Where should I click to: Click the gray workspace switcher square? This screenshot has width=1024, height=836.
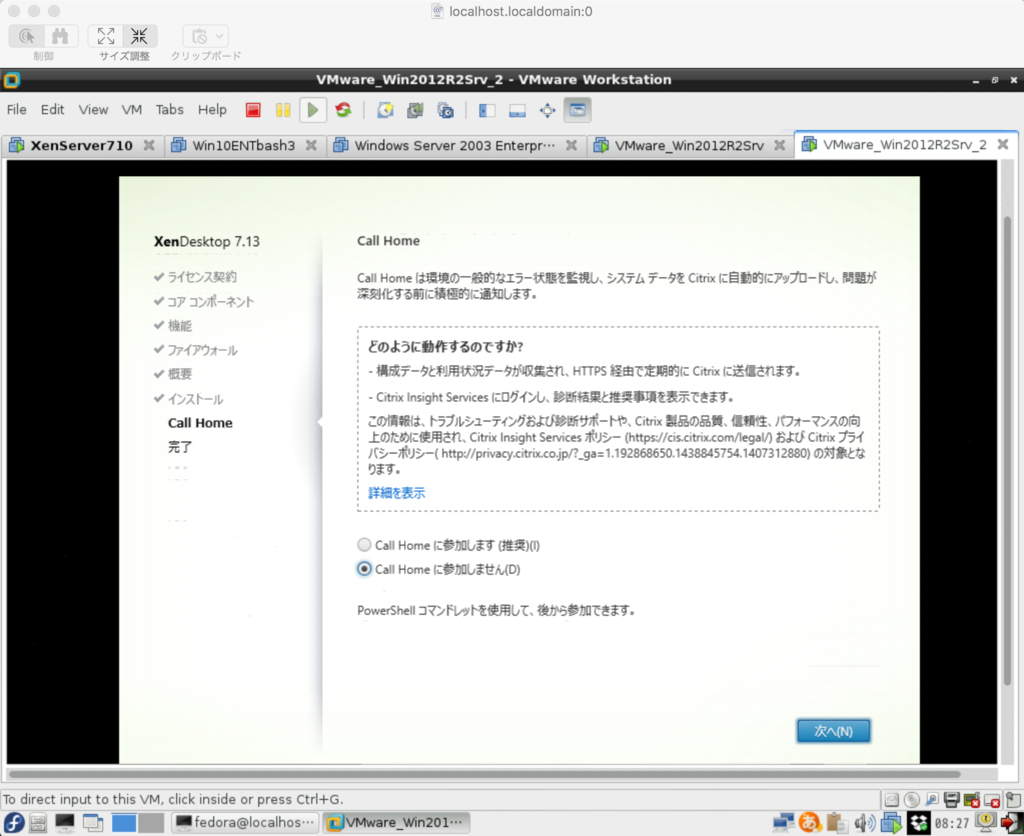pyautogui.click(x=151, y=822)
